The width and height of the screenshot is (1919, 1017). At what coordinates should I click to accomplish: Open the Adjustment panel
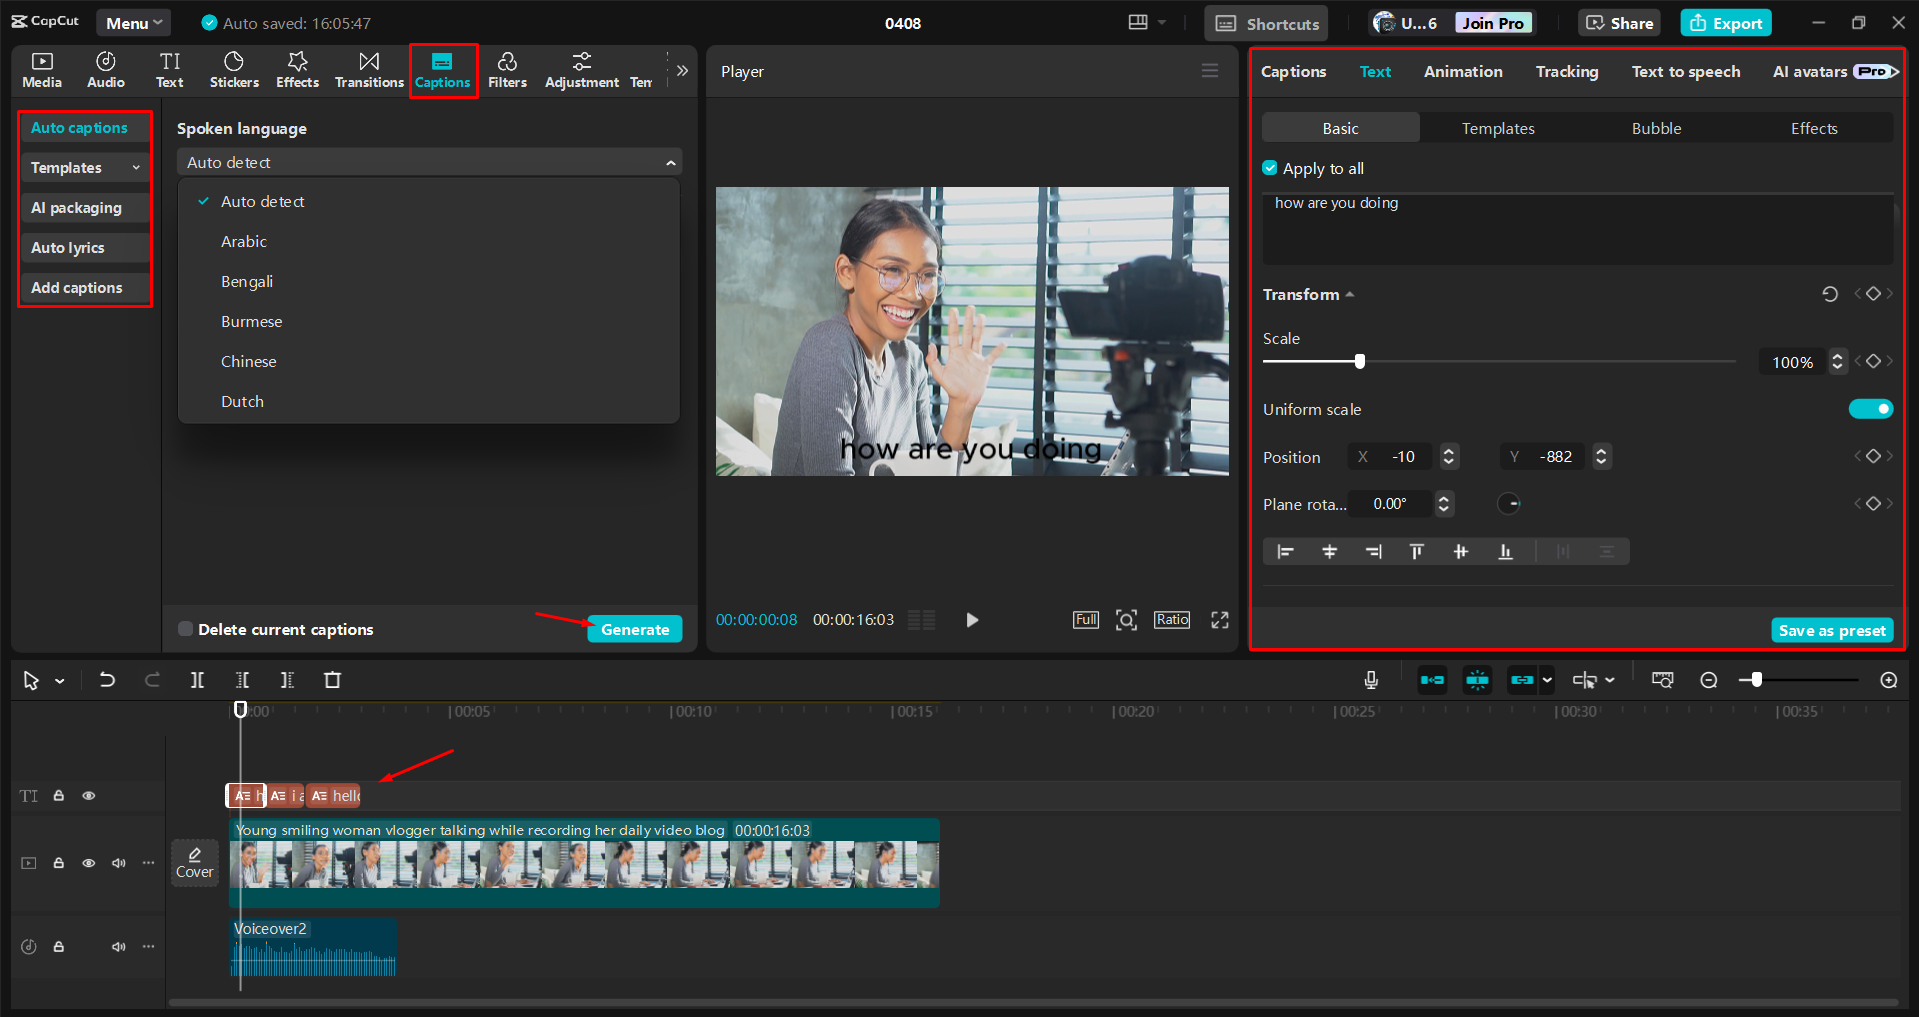pos(580,69)
